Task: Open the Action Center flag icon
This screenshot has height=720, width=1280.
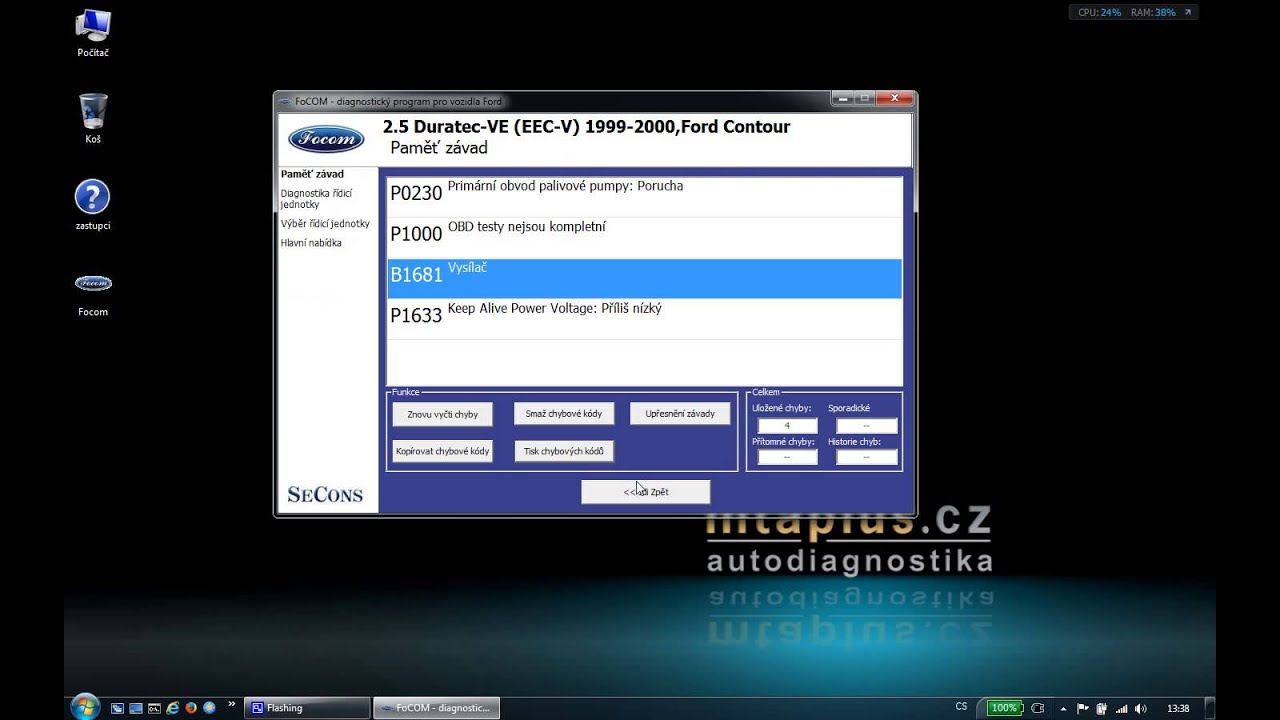Action: pyautogui.click(x=1083, y=708)
